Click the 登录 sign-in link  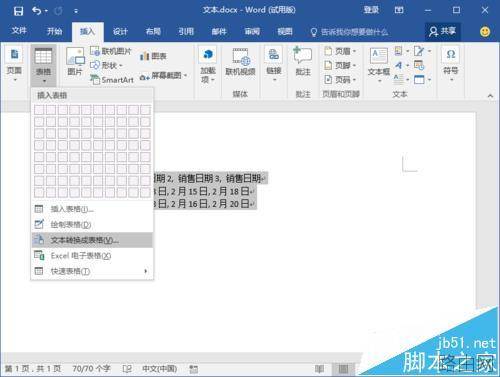[x=371, y=10]
